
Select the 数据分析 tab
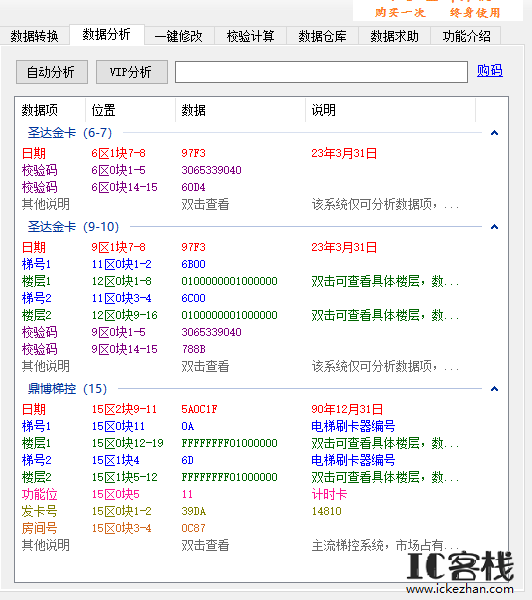[106, 34]
